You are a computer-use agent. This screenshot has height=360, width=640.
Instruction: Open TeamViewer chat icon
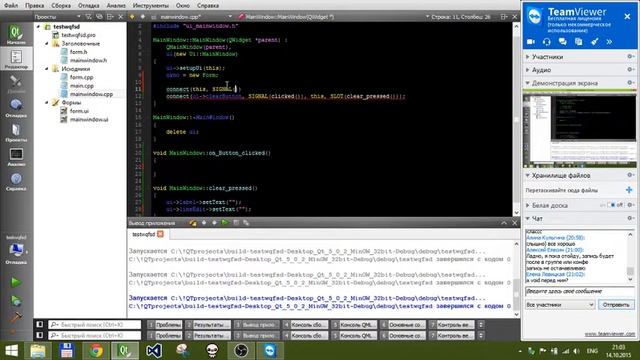(562, 42)
